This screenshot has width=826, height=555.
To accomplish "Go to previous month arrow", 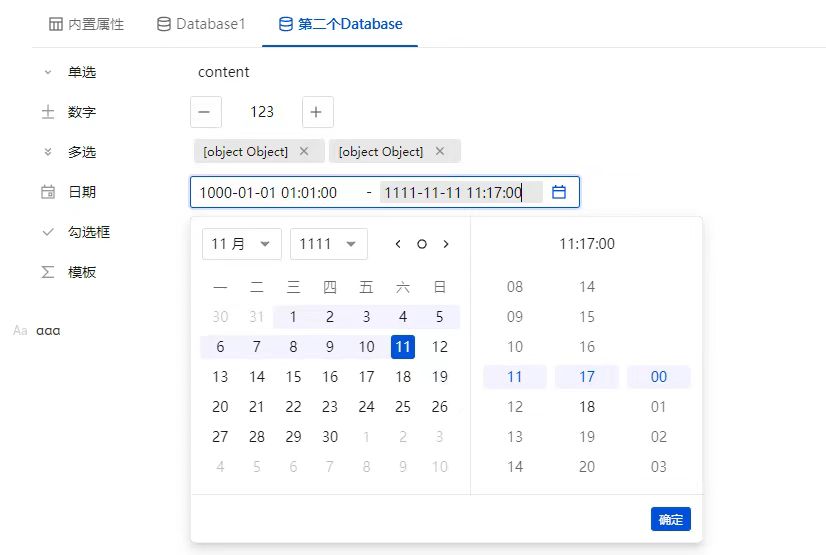I will [x=398, y=244].
